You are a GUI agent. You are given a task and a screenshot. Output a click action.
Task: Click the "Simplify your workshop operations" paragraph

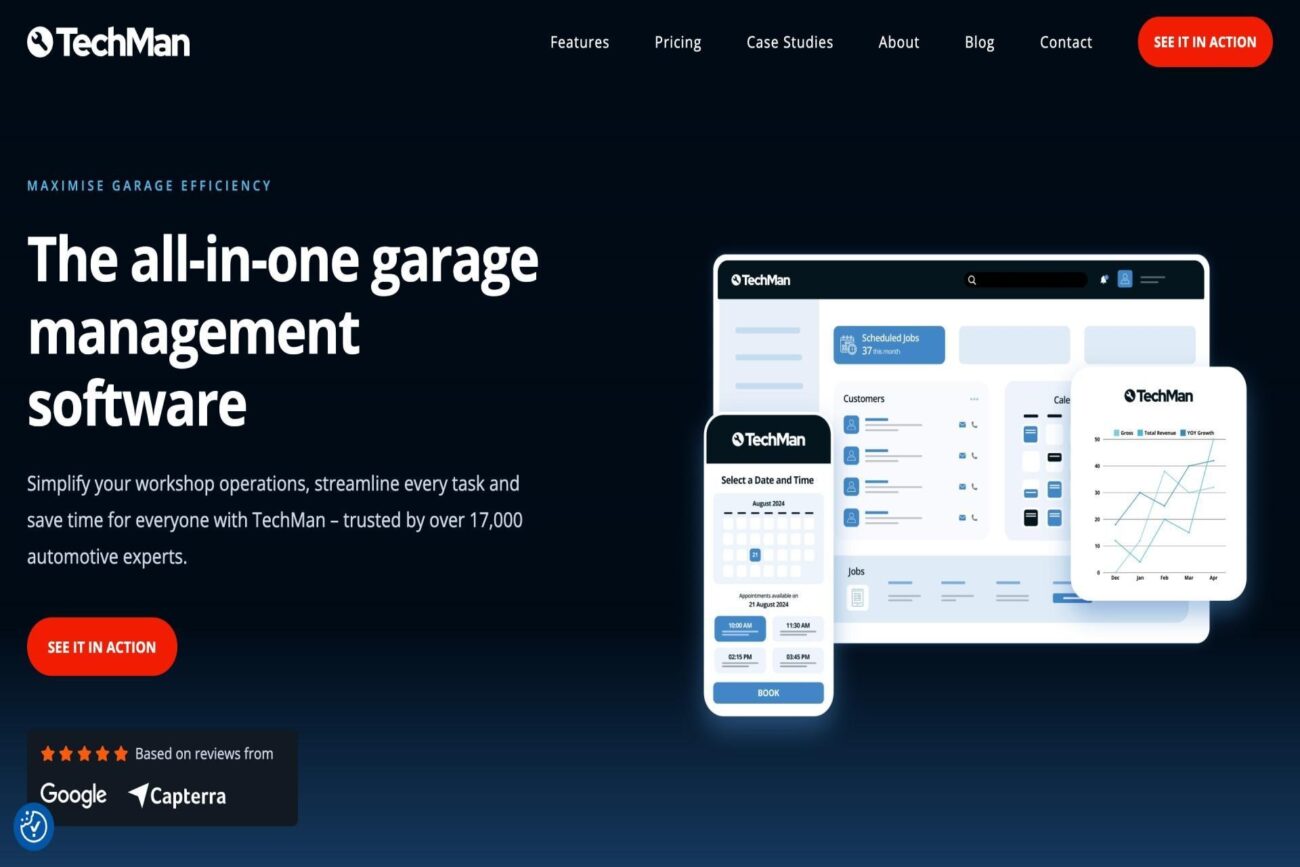click(x=275, y=520)
